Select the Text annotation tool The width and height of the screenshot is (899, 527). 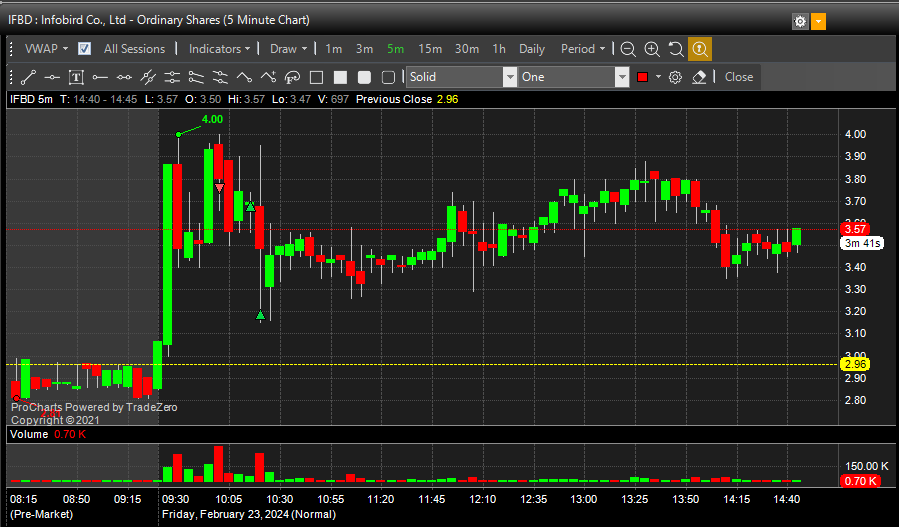[x=76, y=77]
